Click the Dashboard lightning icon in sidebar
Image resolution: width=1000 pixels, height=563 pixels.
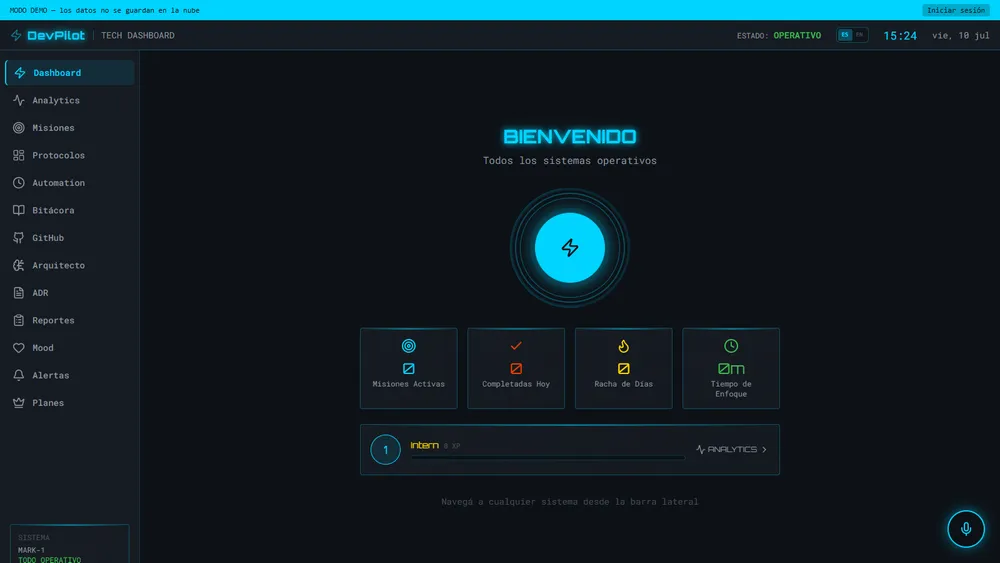[x=20, y=73]
